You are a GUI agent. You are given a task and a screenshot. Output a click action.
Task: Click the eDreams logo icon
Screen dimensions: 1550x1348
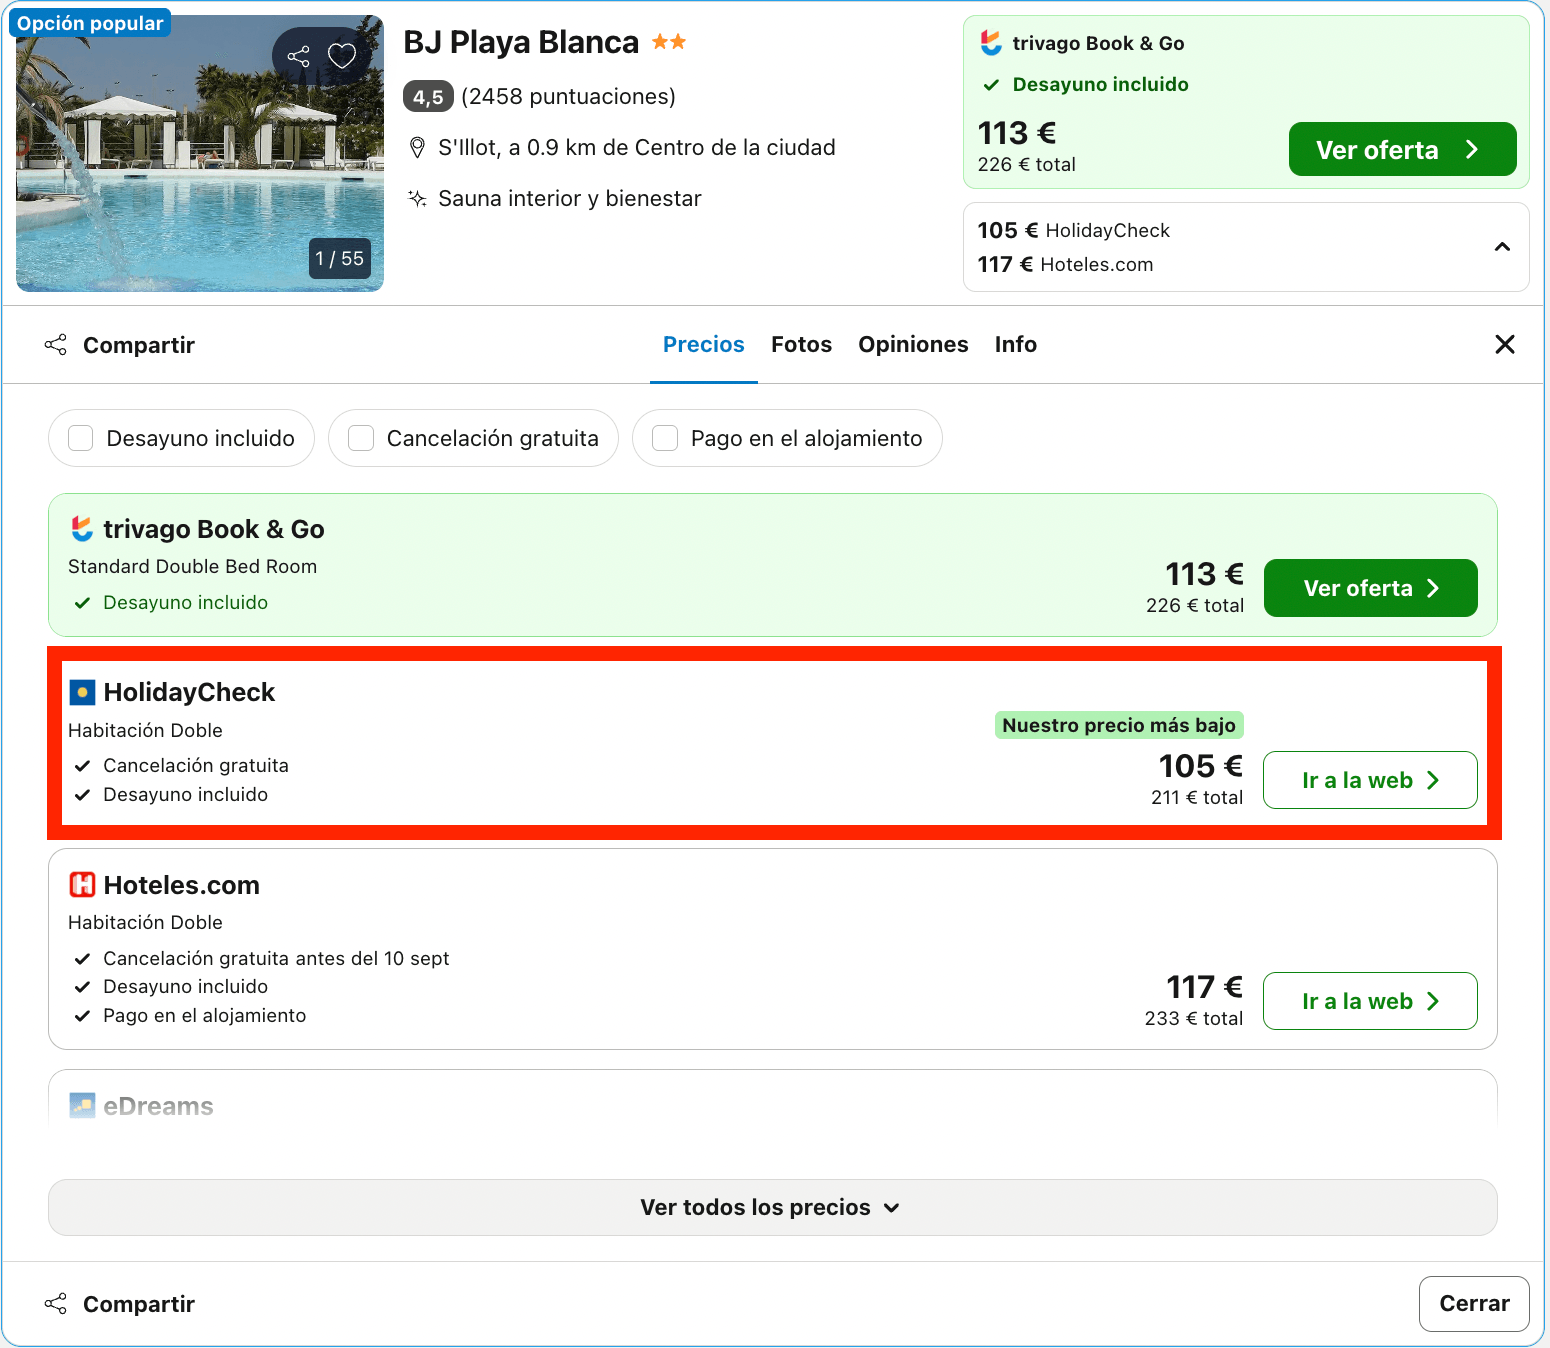[x=82, y=1105]
